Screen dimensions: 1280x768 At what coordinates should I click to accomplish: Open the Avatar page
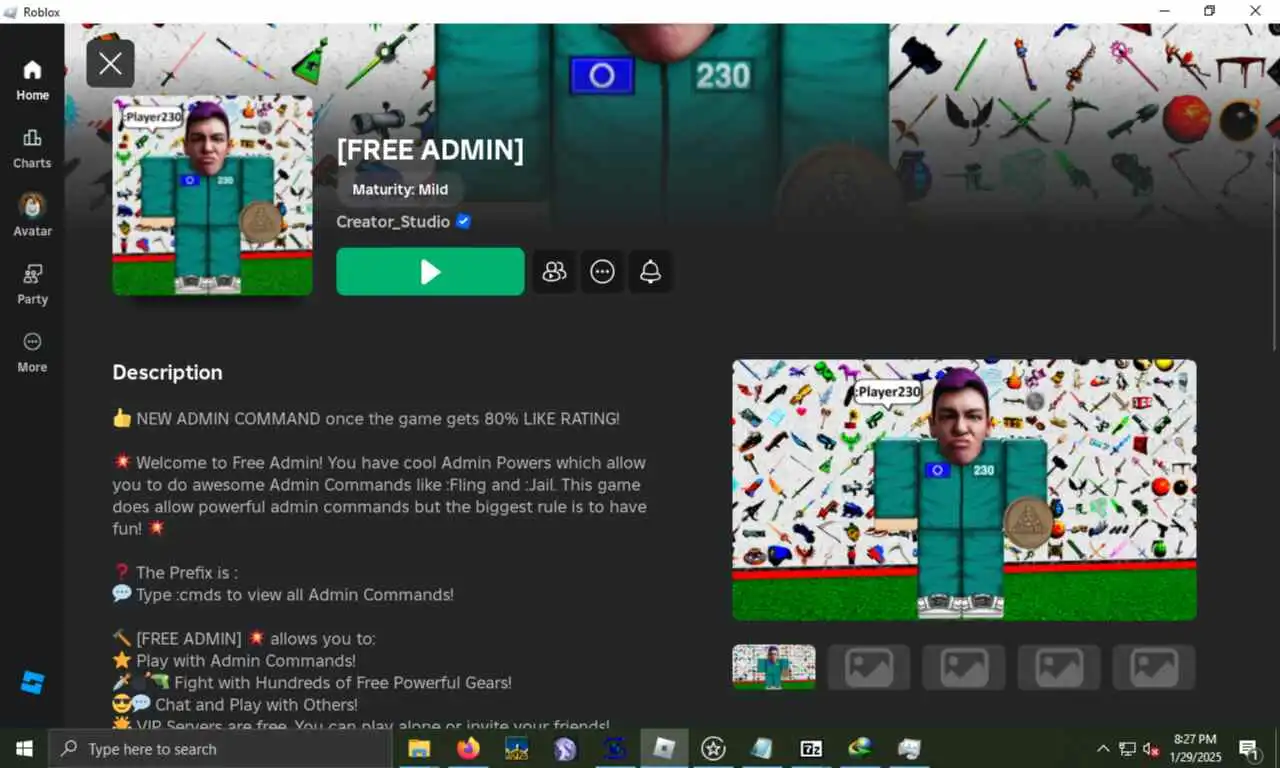click(32, 216)
